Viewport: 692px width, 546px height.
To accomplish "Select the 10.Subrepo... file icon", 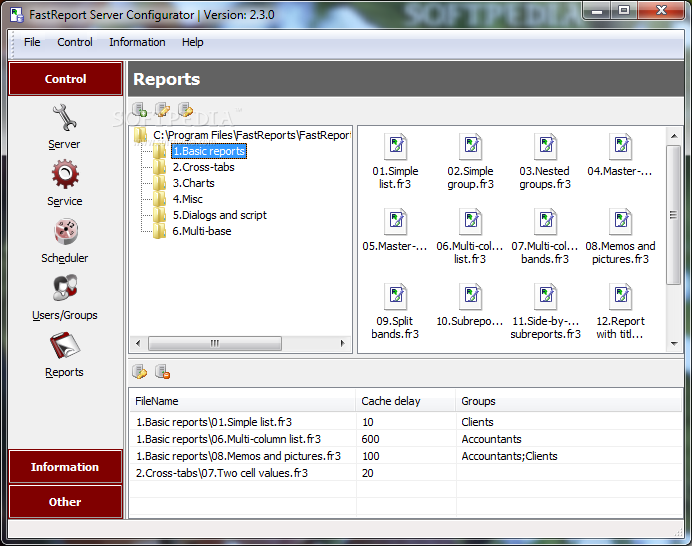I will coord(470,296).
